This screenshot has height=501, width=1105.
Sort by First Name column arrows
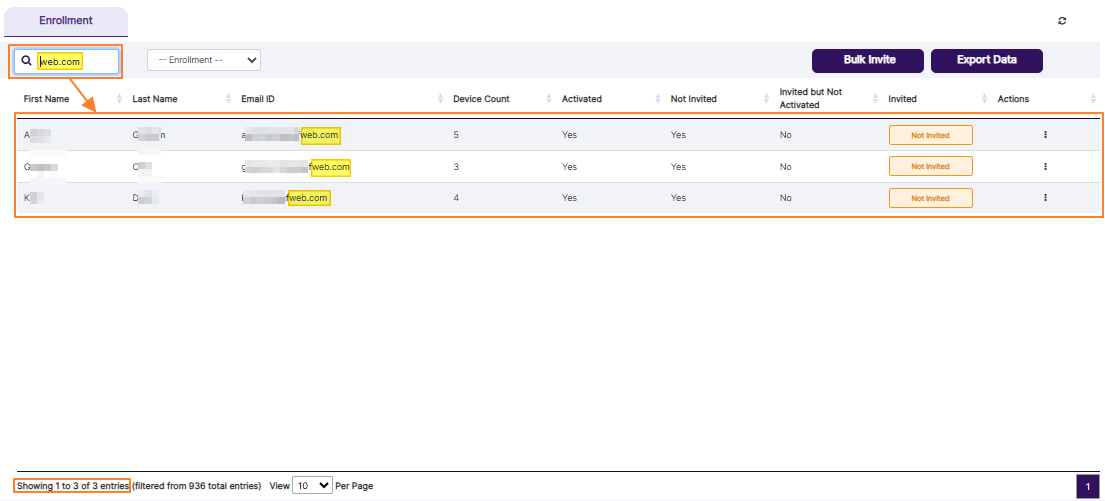click(119, 99)
